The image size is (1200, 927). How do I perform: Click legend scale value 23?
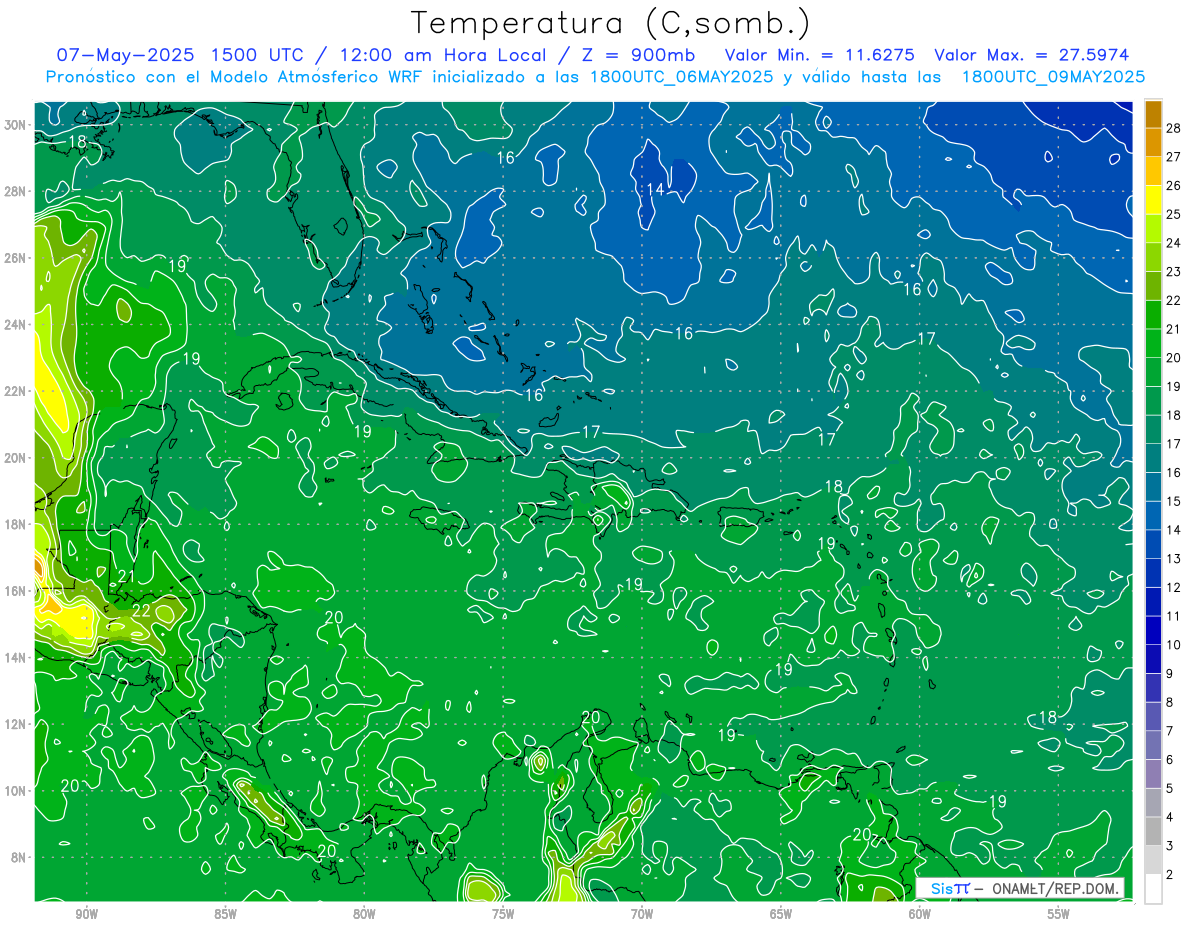1174,271
